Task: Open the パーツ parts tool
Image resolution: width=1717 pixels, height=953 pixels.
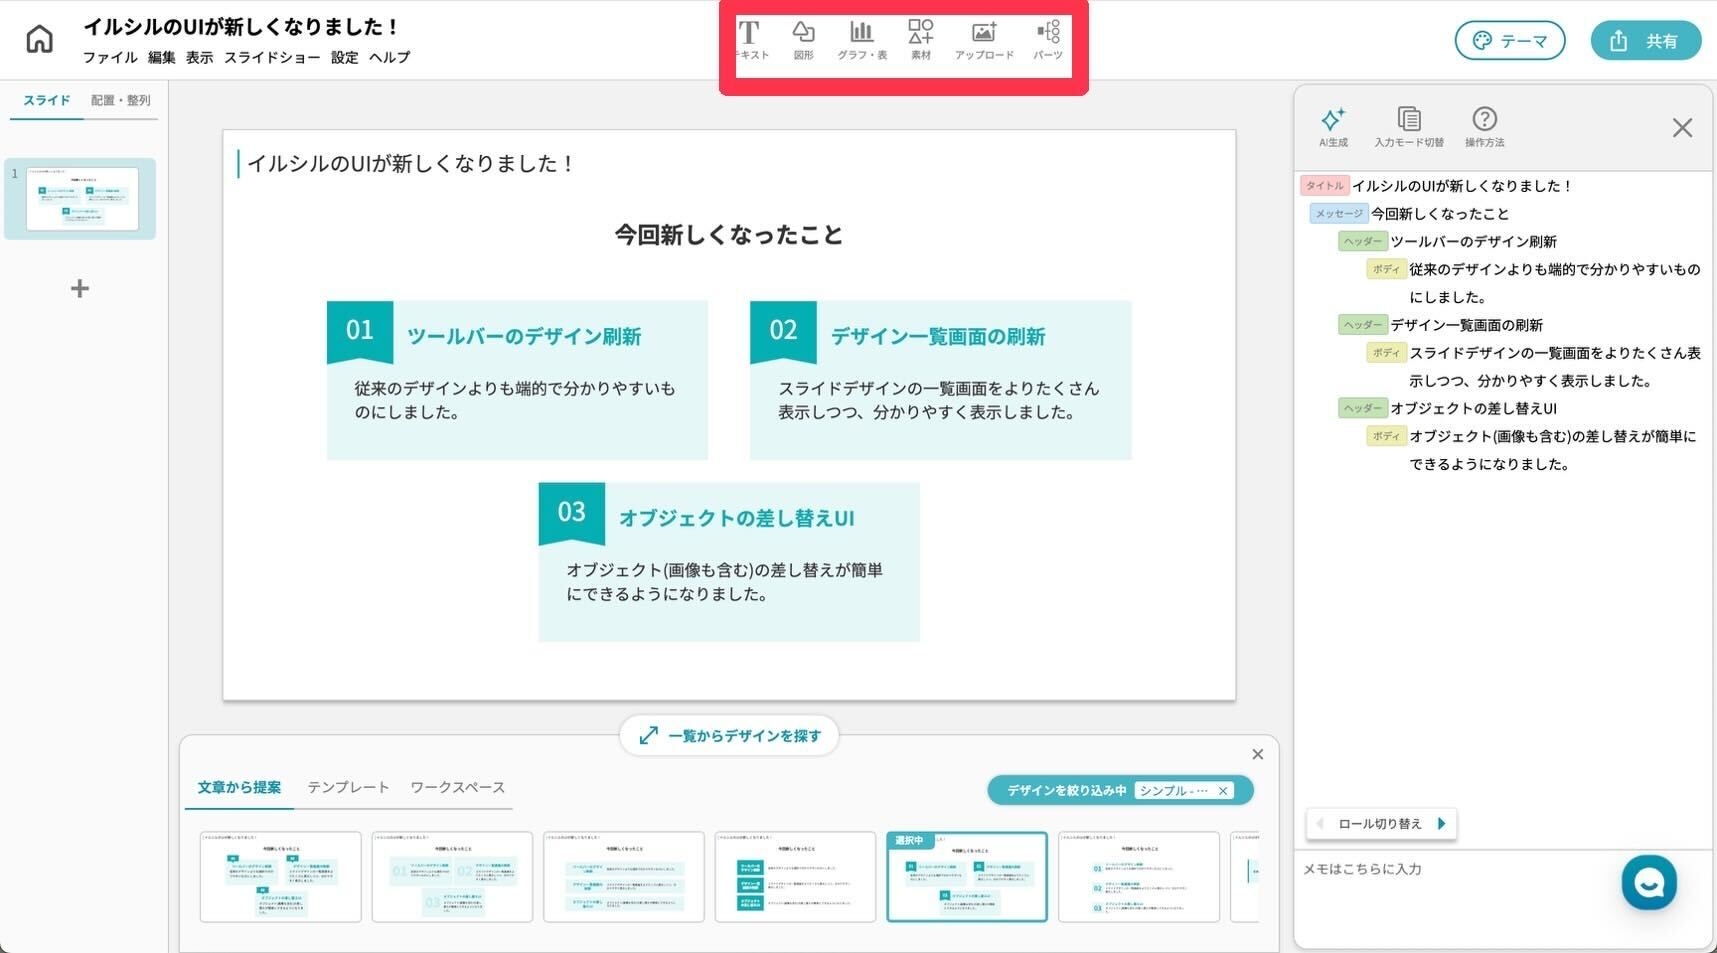Action: (x=1047, y=40)
